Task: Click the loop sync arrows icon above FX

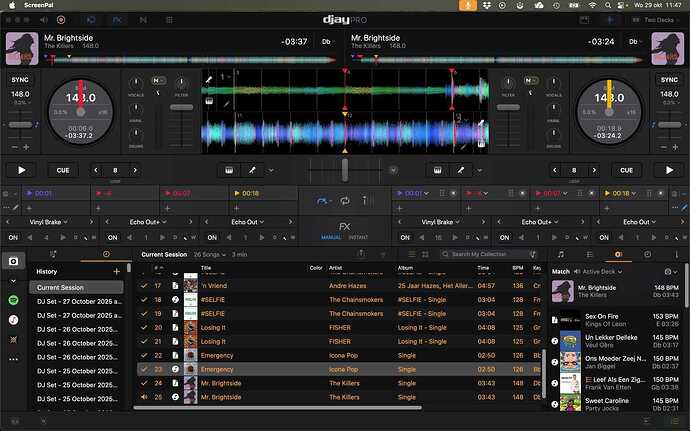Action: (345, 200)
